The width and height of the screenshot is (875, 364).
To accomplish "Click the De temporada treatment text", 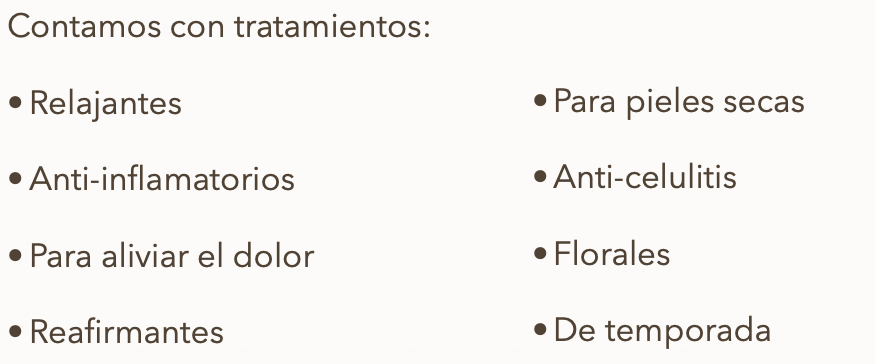I will (x=662, y=331).
